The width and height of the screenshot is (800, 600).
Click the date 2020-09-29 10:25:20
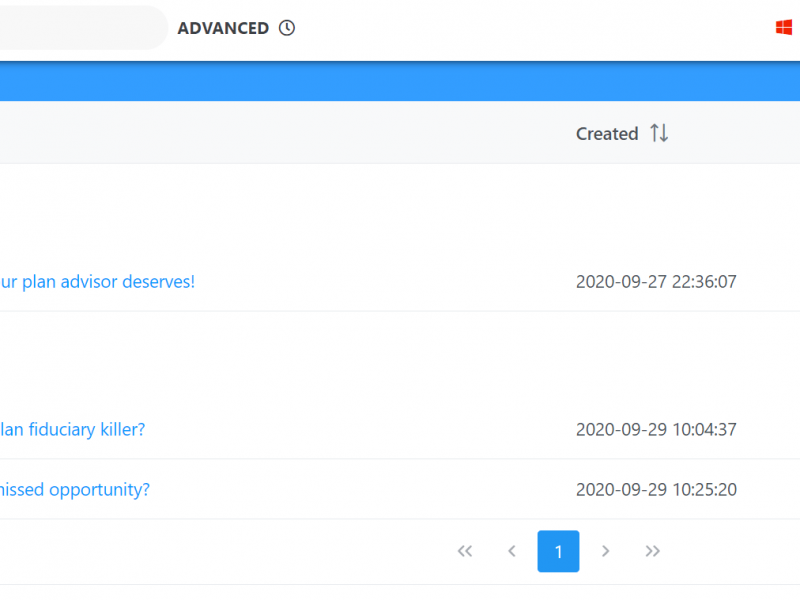pyautogui.click(x=656, y=490)
